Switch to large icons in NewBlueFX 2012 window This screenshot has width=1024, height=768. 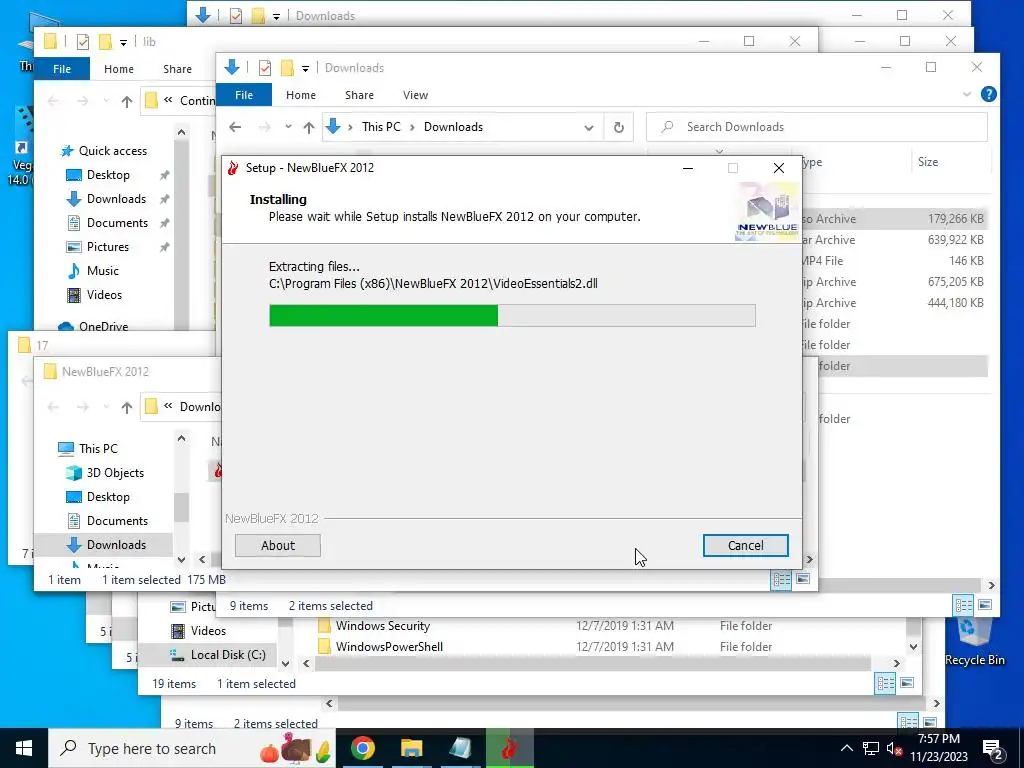(x=803, y=579)
